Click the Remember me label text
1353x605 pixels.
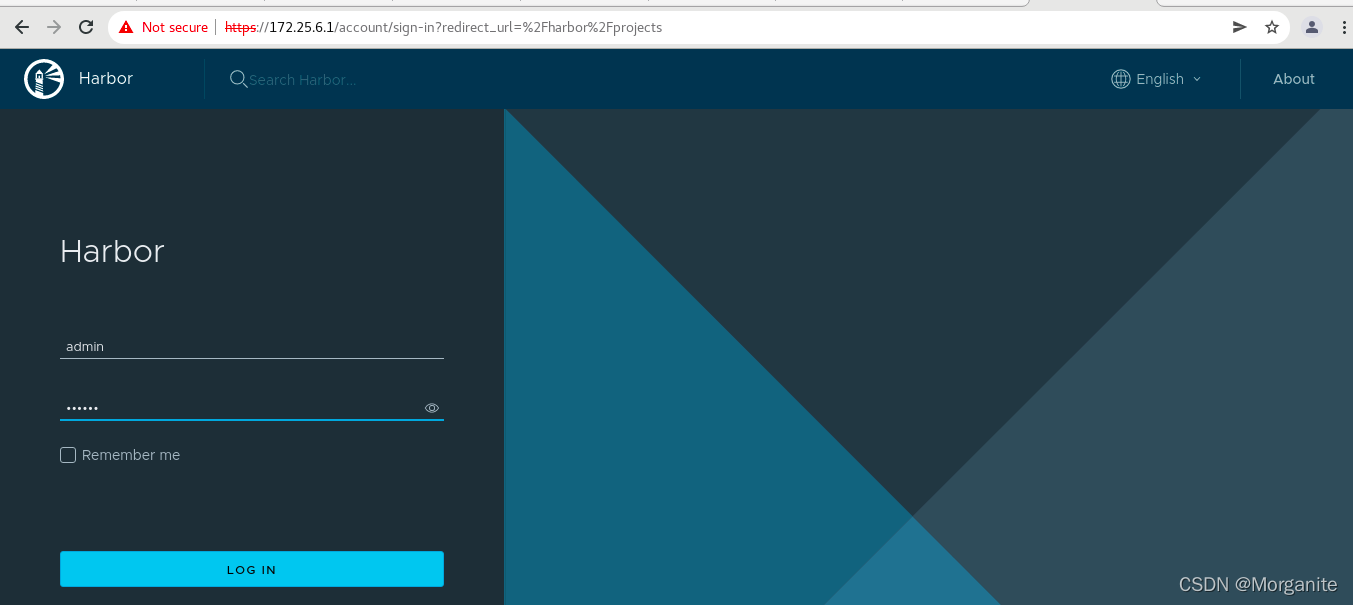(131, 455)
